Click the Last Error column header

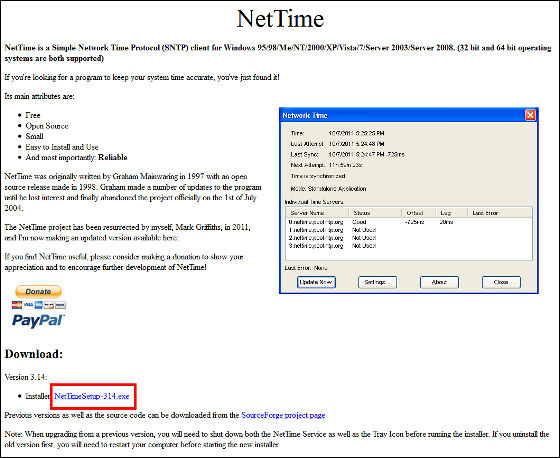(x=499, y=213)
